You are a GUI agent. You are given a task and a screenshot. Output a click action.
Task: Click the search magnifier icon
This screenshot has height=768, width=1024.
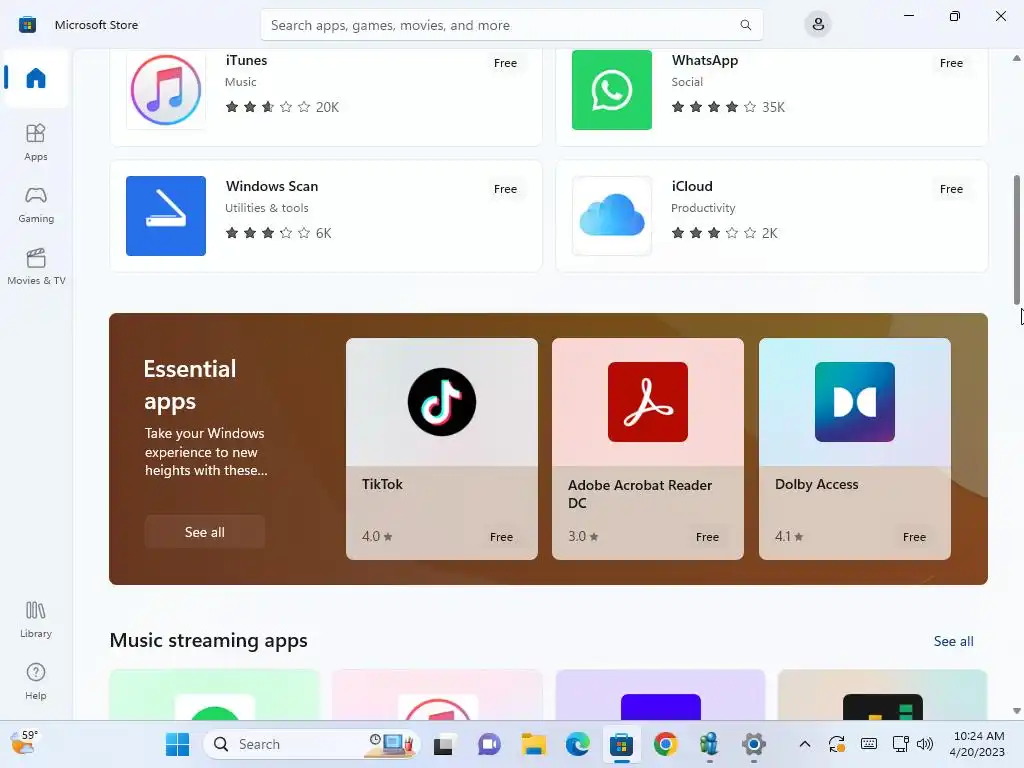tap(745, 25)
